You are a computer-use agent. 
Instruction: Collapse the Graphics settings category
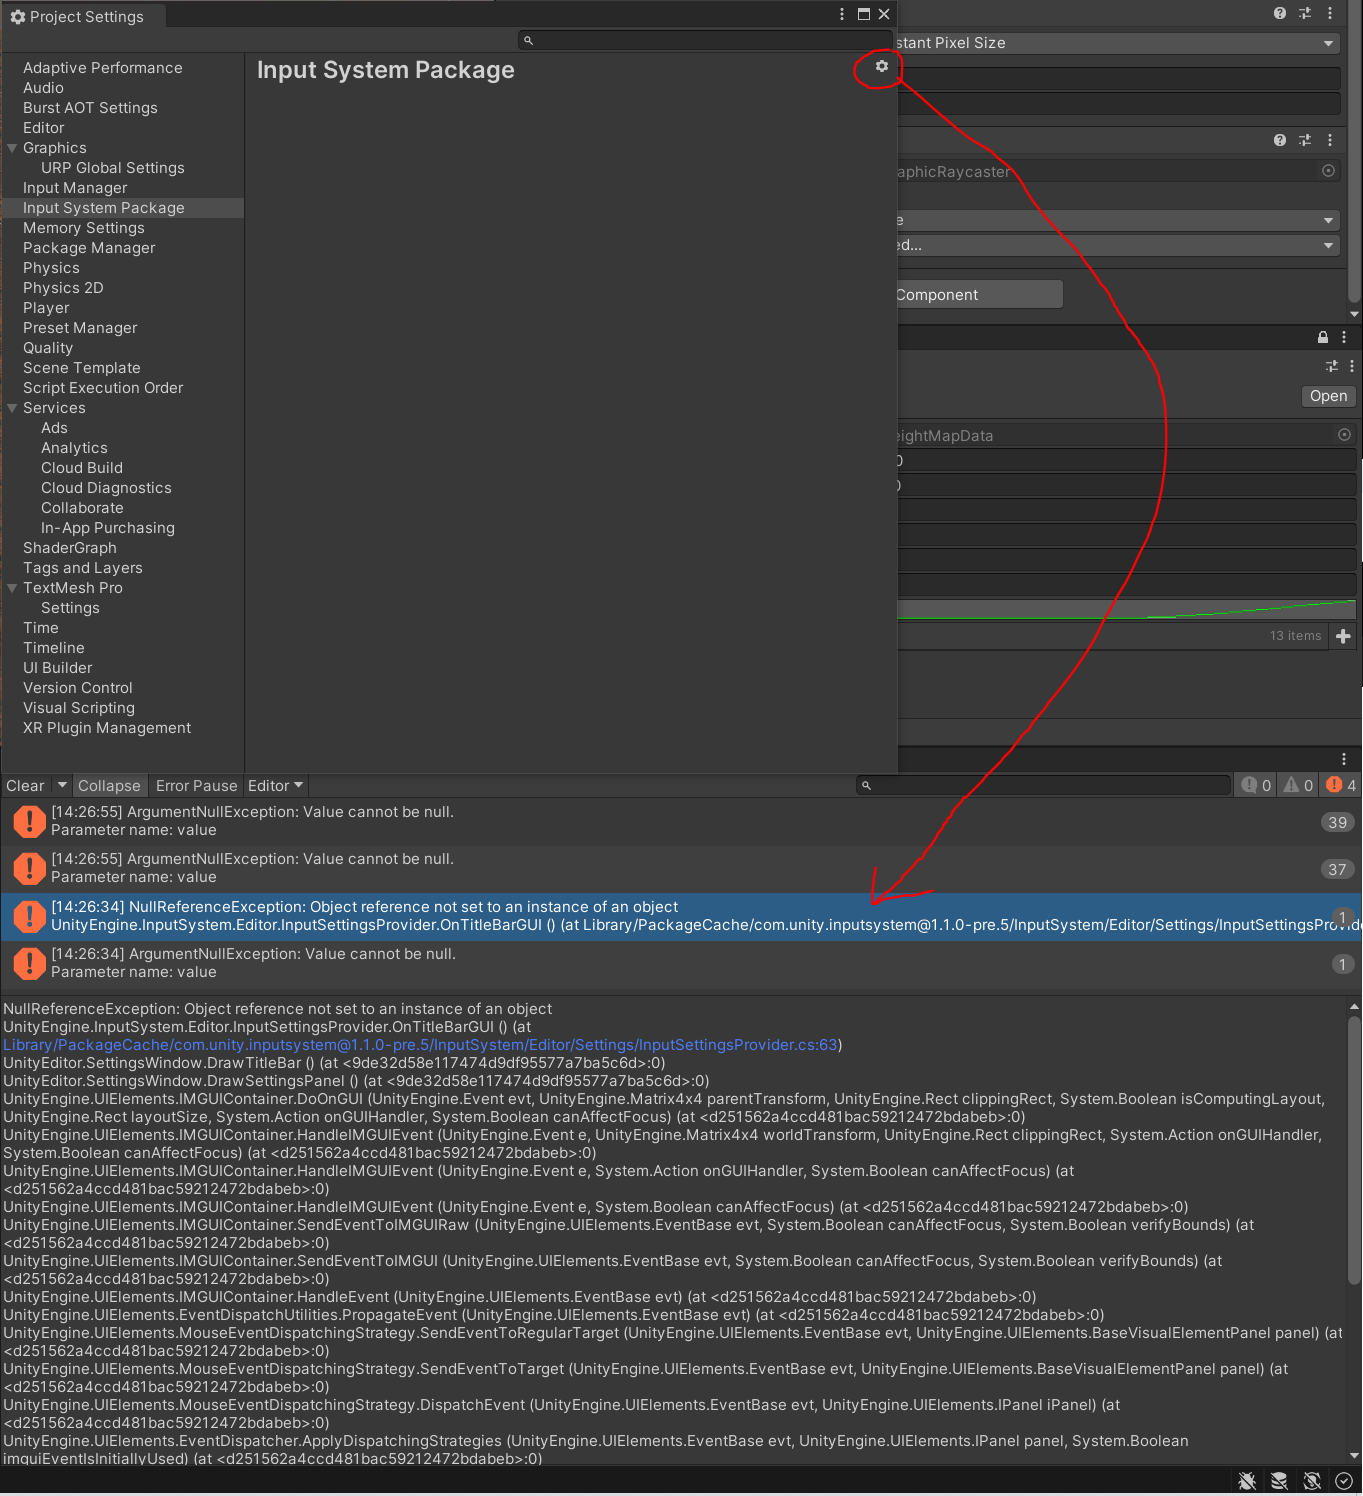(x=12, y=148)
